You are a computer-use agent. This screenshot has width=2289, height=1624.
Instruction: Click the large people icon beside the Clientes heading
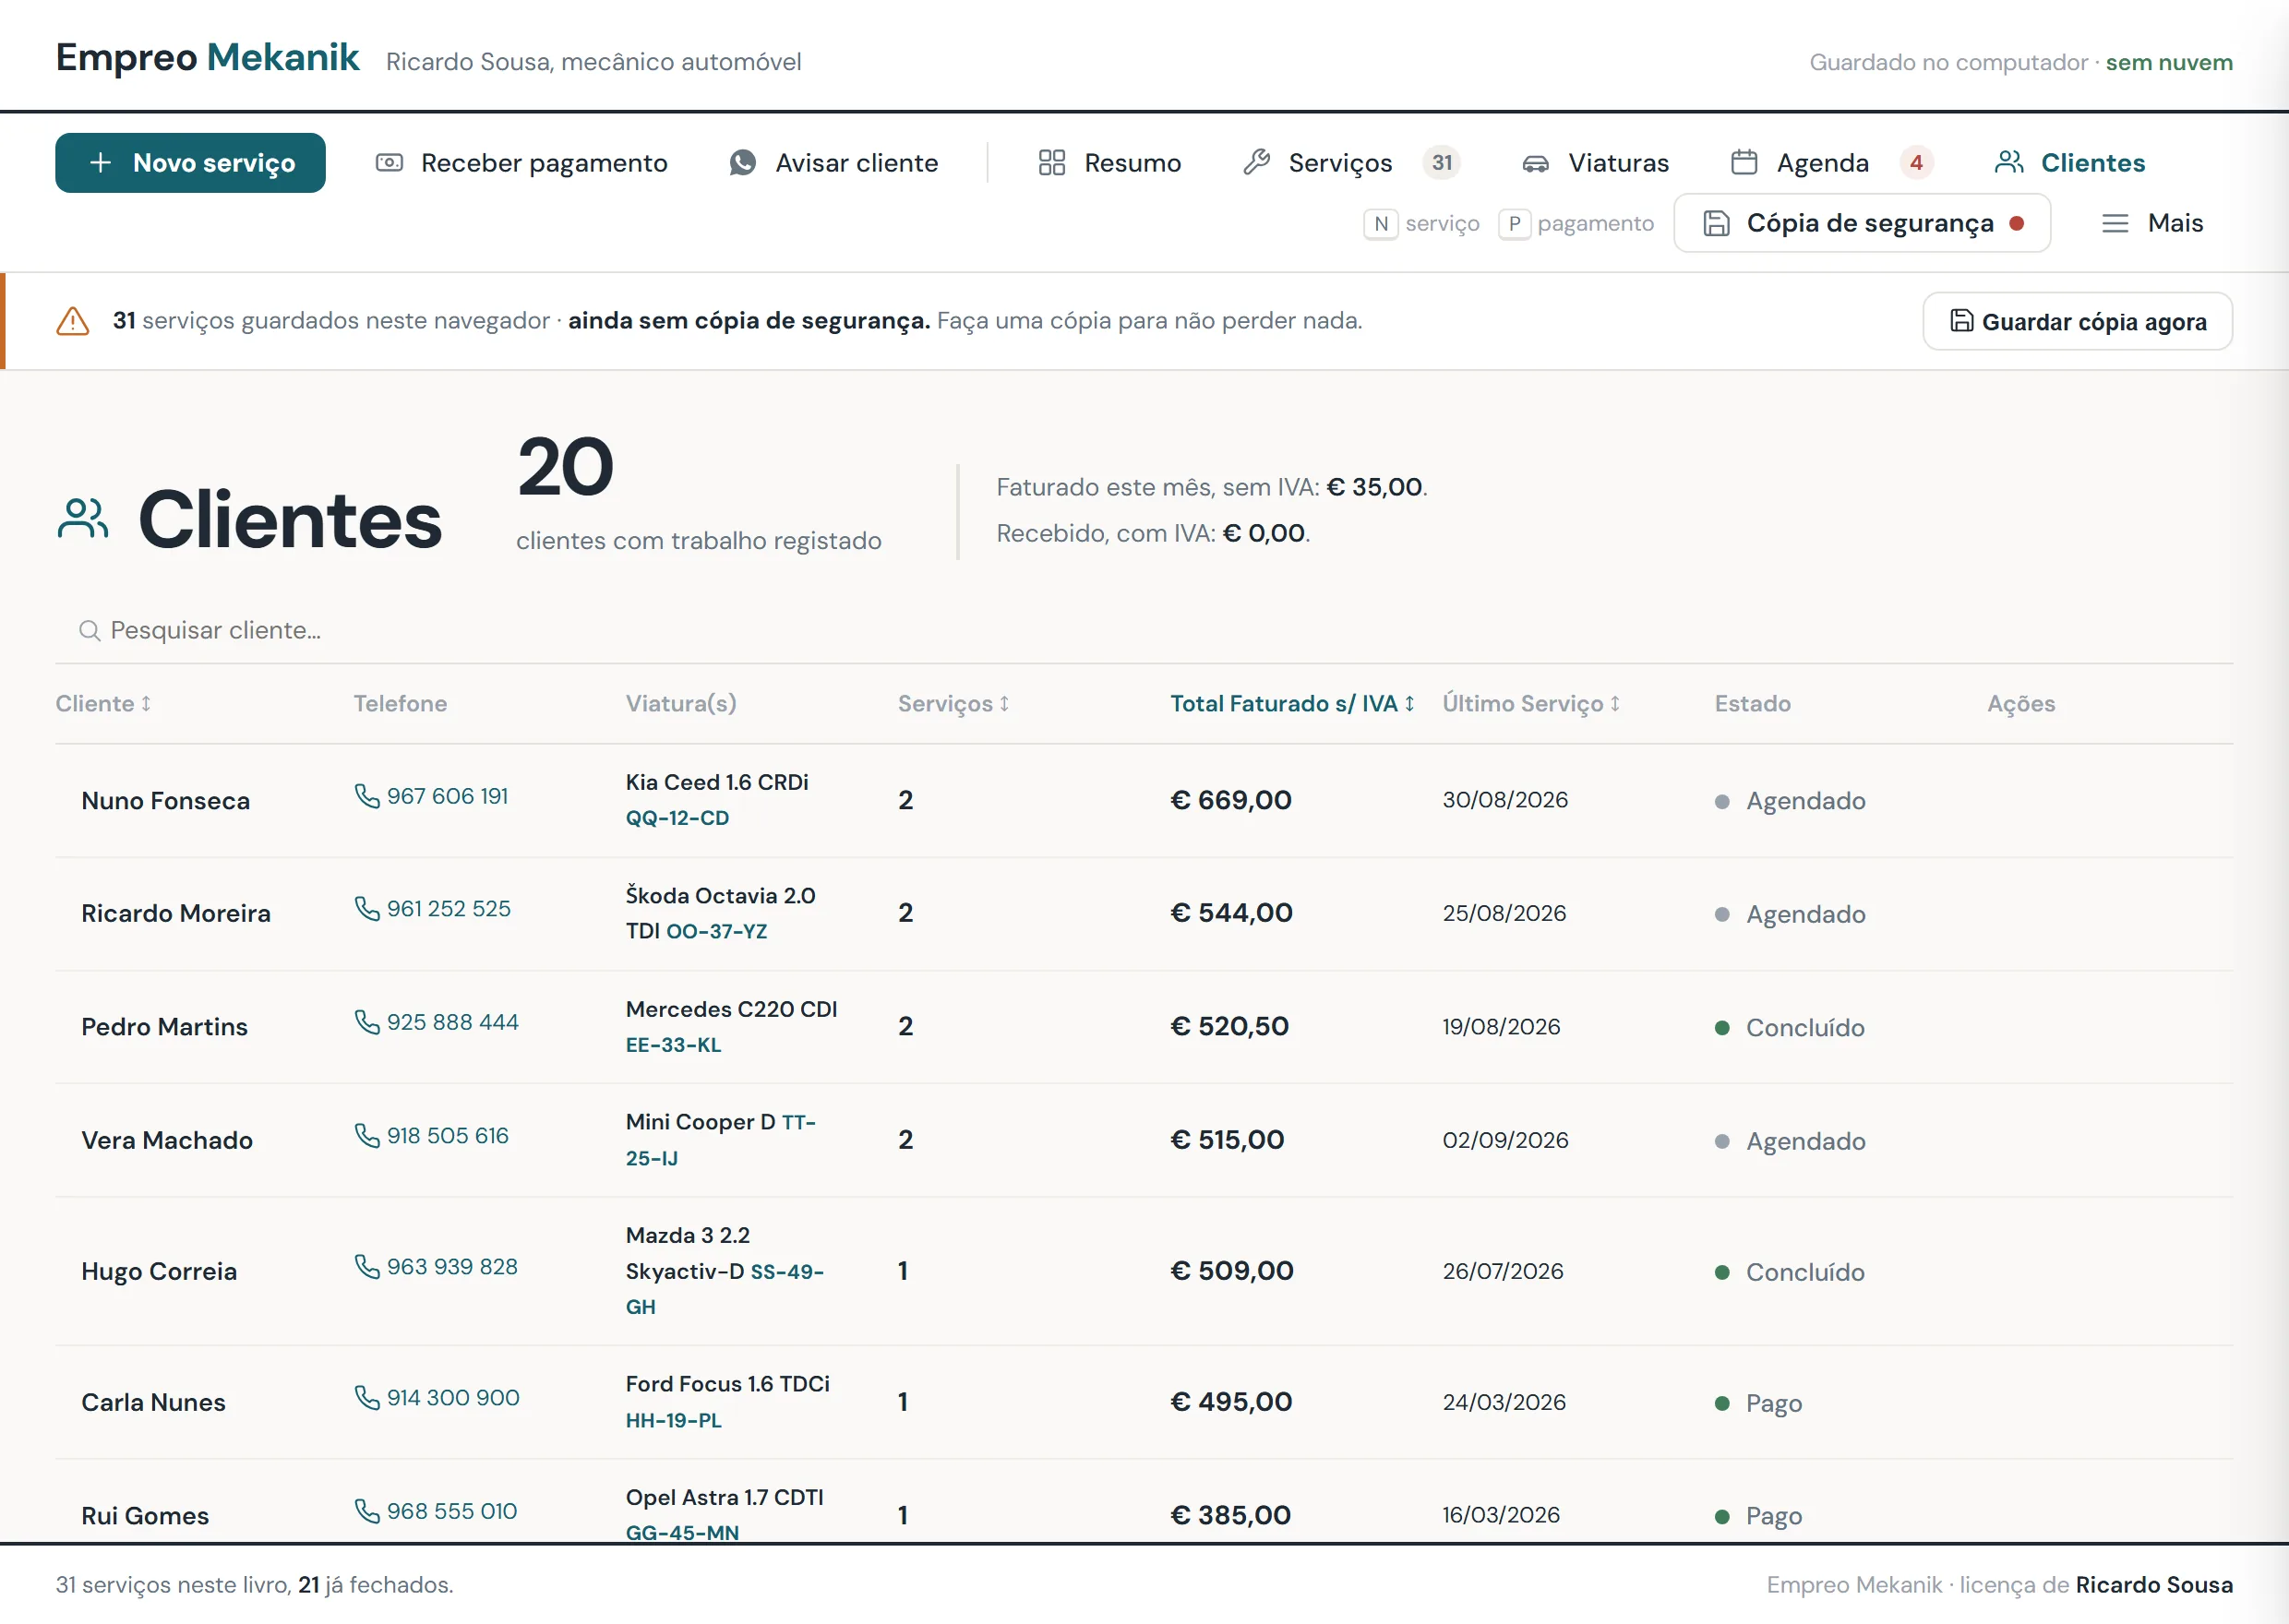[83, 519]
